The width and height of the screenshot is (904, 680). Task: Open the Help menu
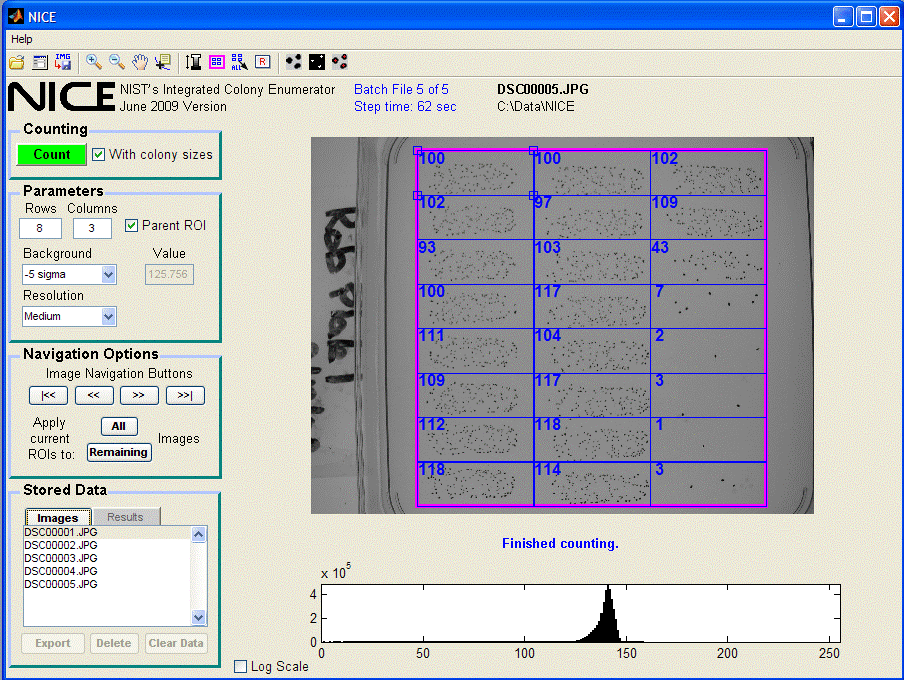(x=21, y=38)
